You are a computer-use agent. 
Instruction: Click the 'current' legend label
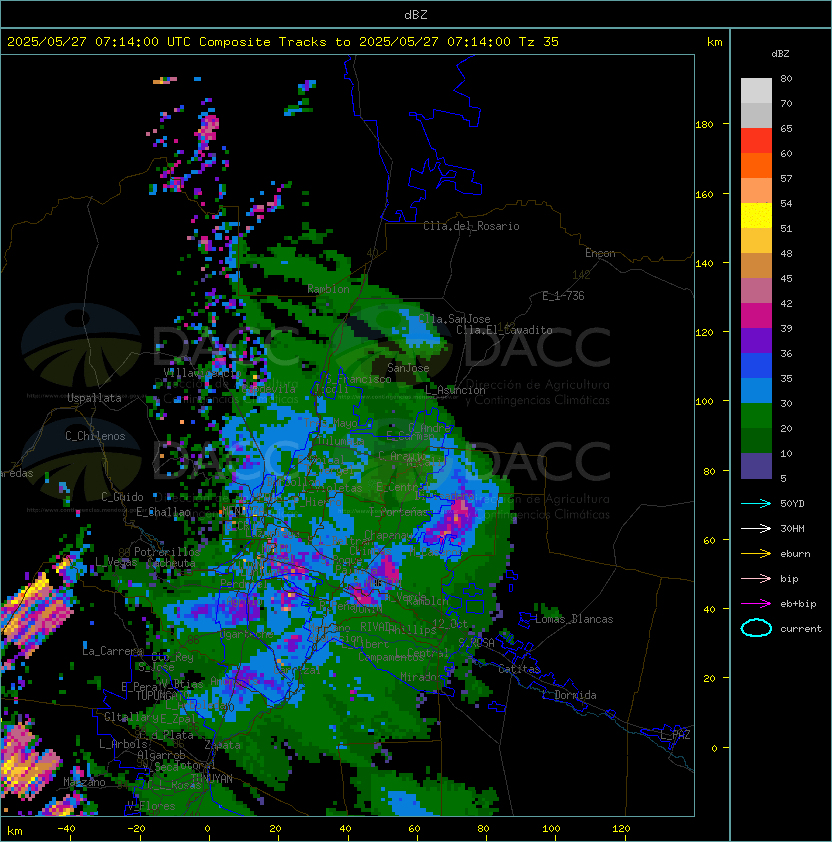pos(801,629)
